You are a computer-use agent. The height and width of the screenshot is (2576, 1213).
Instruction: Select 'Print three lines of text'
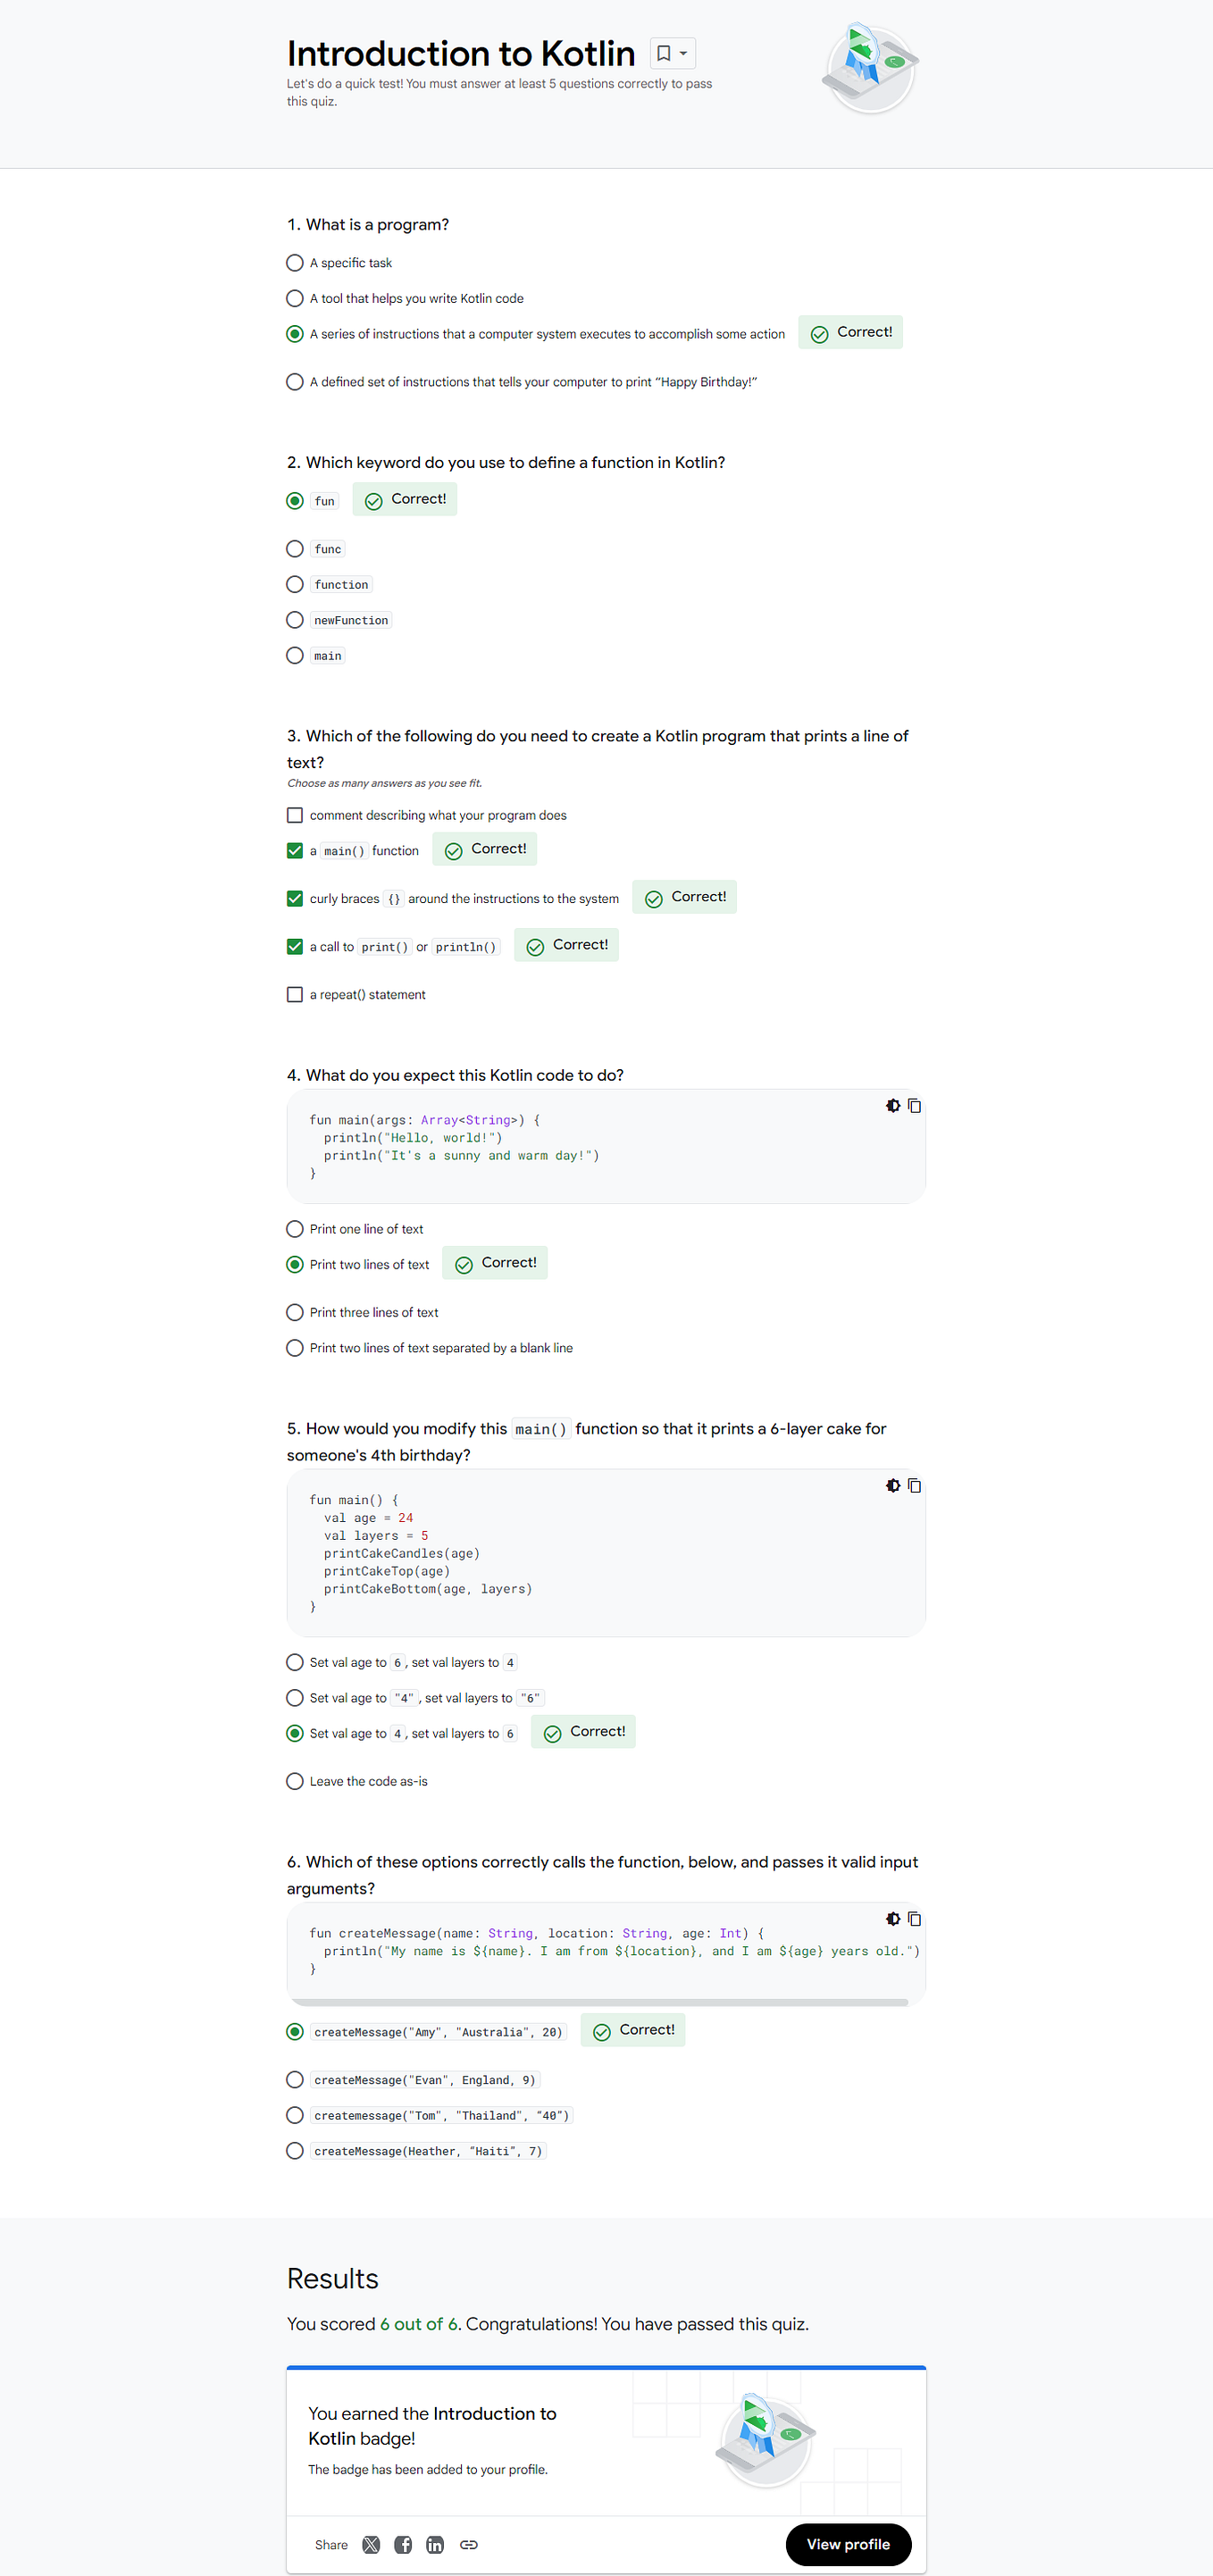tap(295, 1312)
